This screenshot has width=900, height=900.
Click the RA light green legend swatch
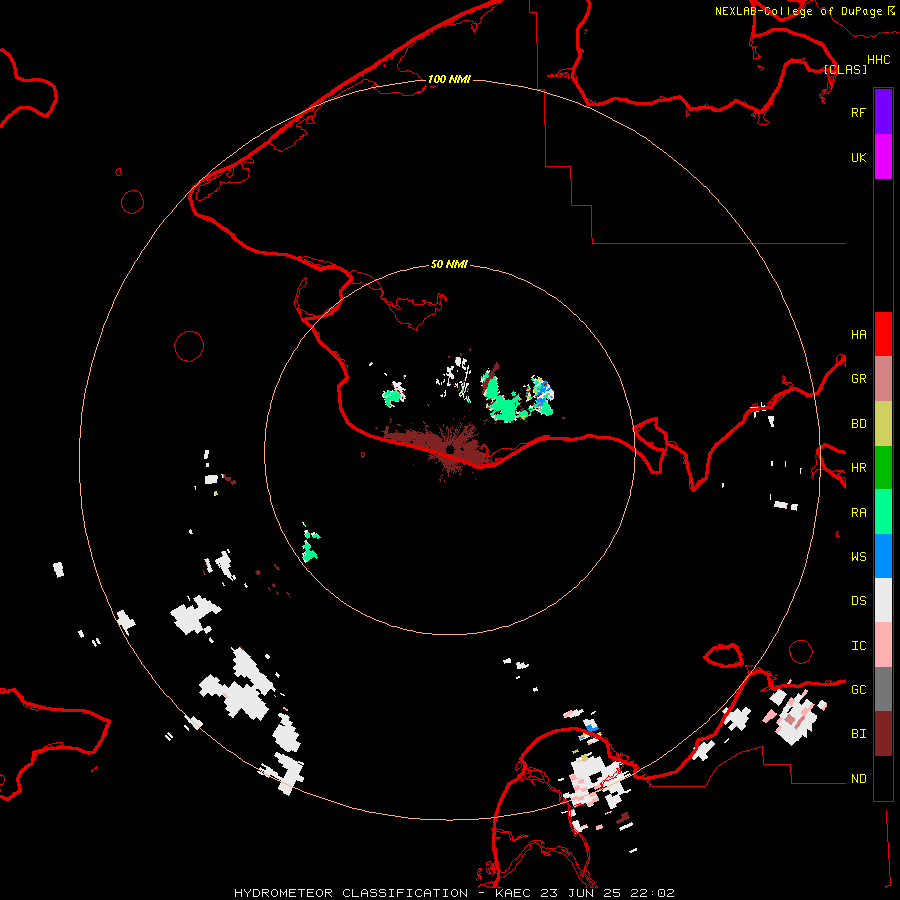(x=883, y=512)
